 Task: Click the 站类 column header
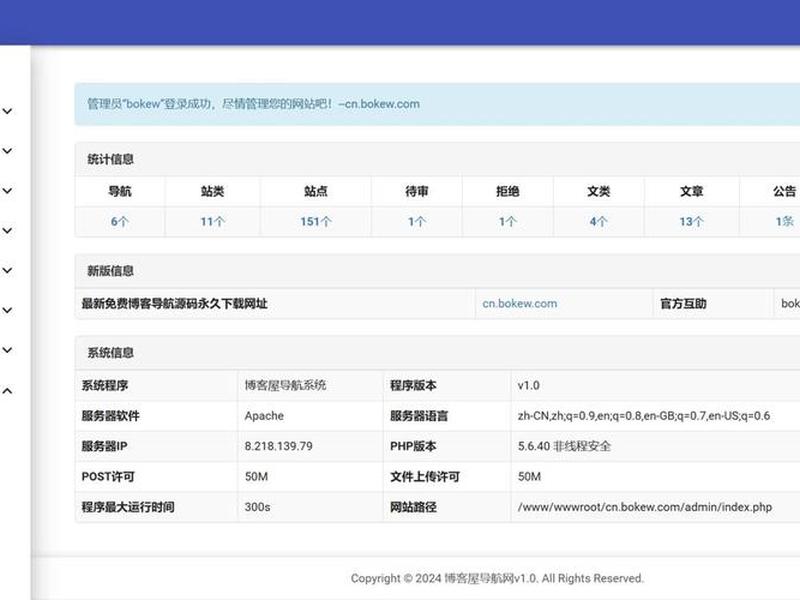(212, 191)
